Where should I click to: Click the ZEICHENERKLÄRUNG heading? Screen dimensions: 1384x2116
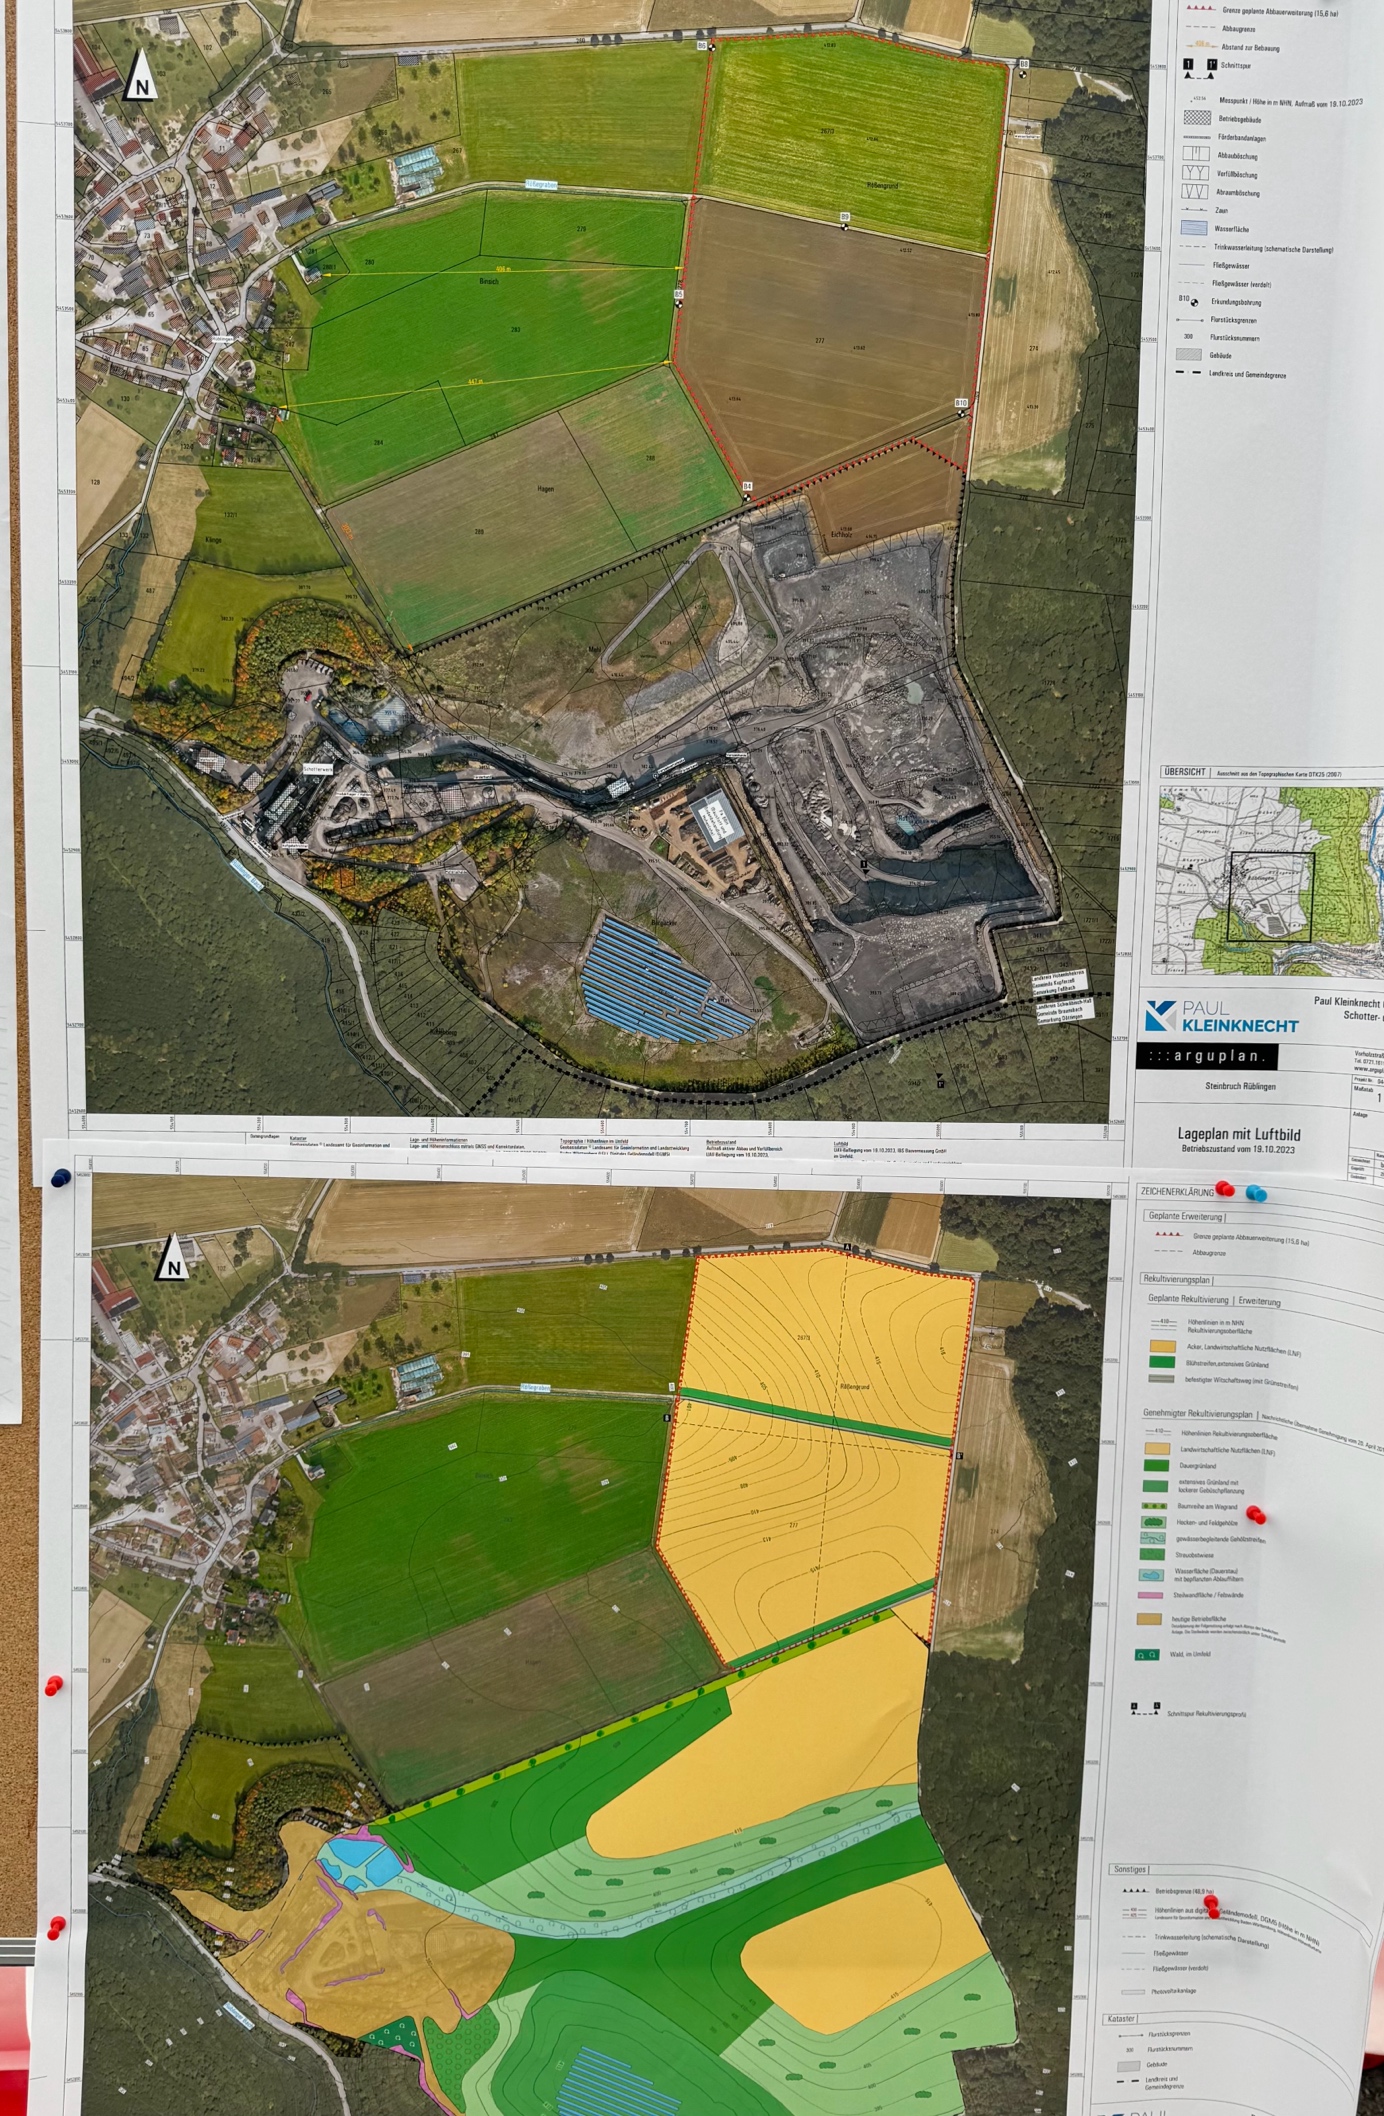[x=1175, y=1191]
